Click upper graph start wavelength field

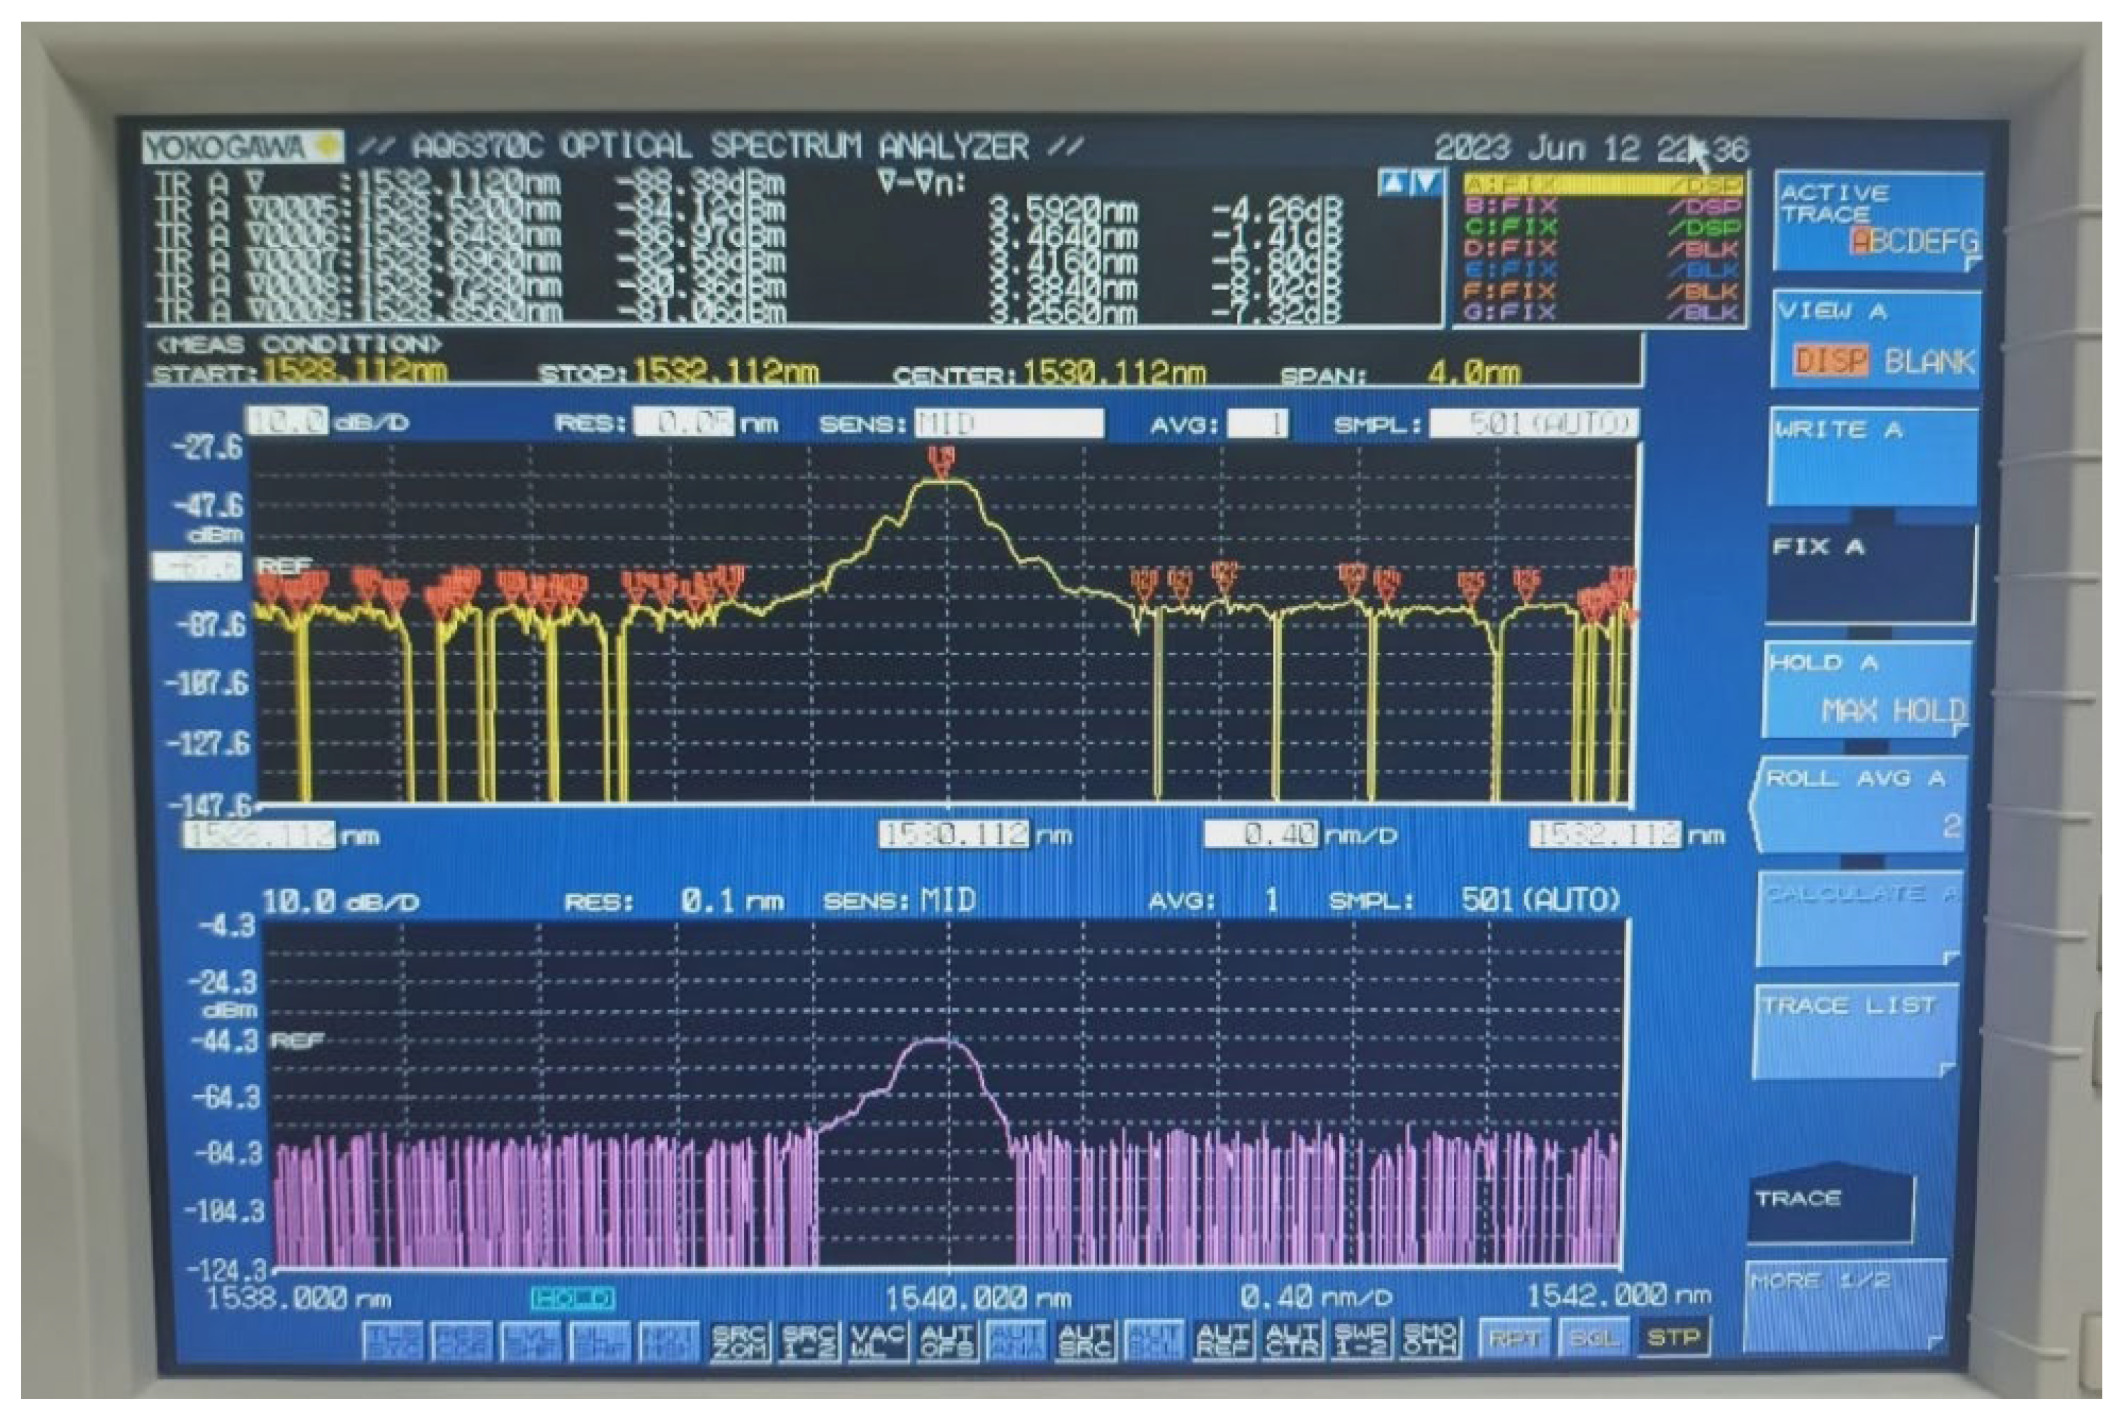pos(259,835)
